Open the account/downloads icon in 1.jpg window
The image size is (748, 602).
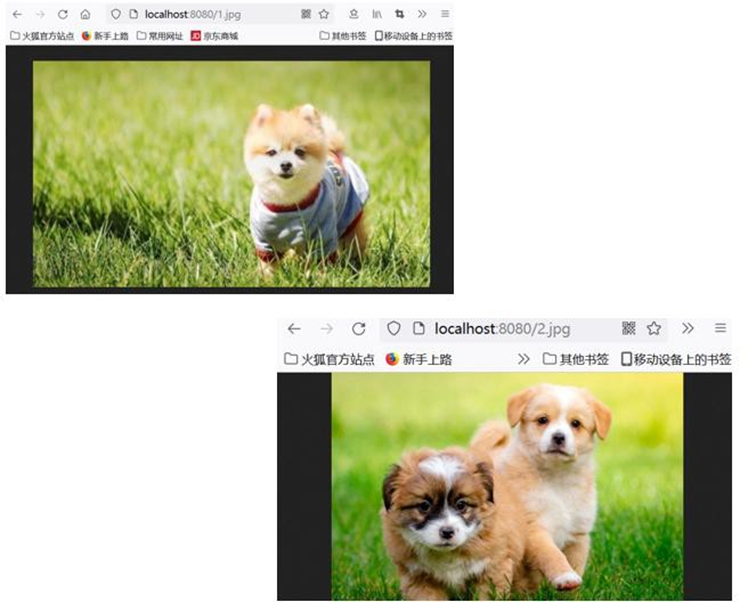(353, 14)
